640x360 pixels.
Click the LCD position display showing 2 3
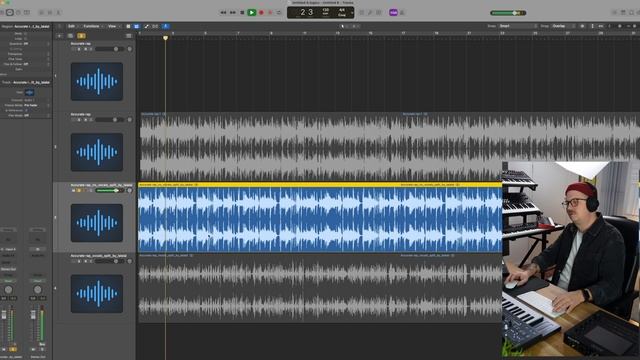click(306, 12)
